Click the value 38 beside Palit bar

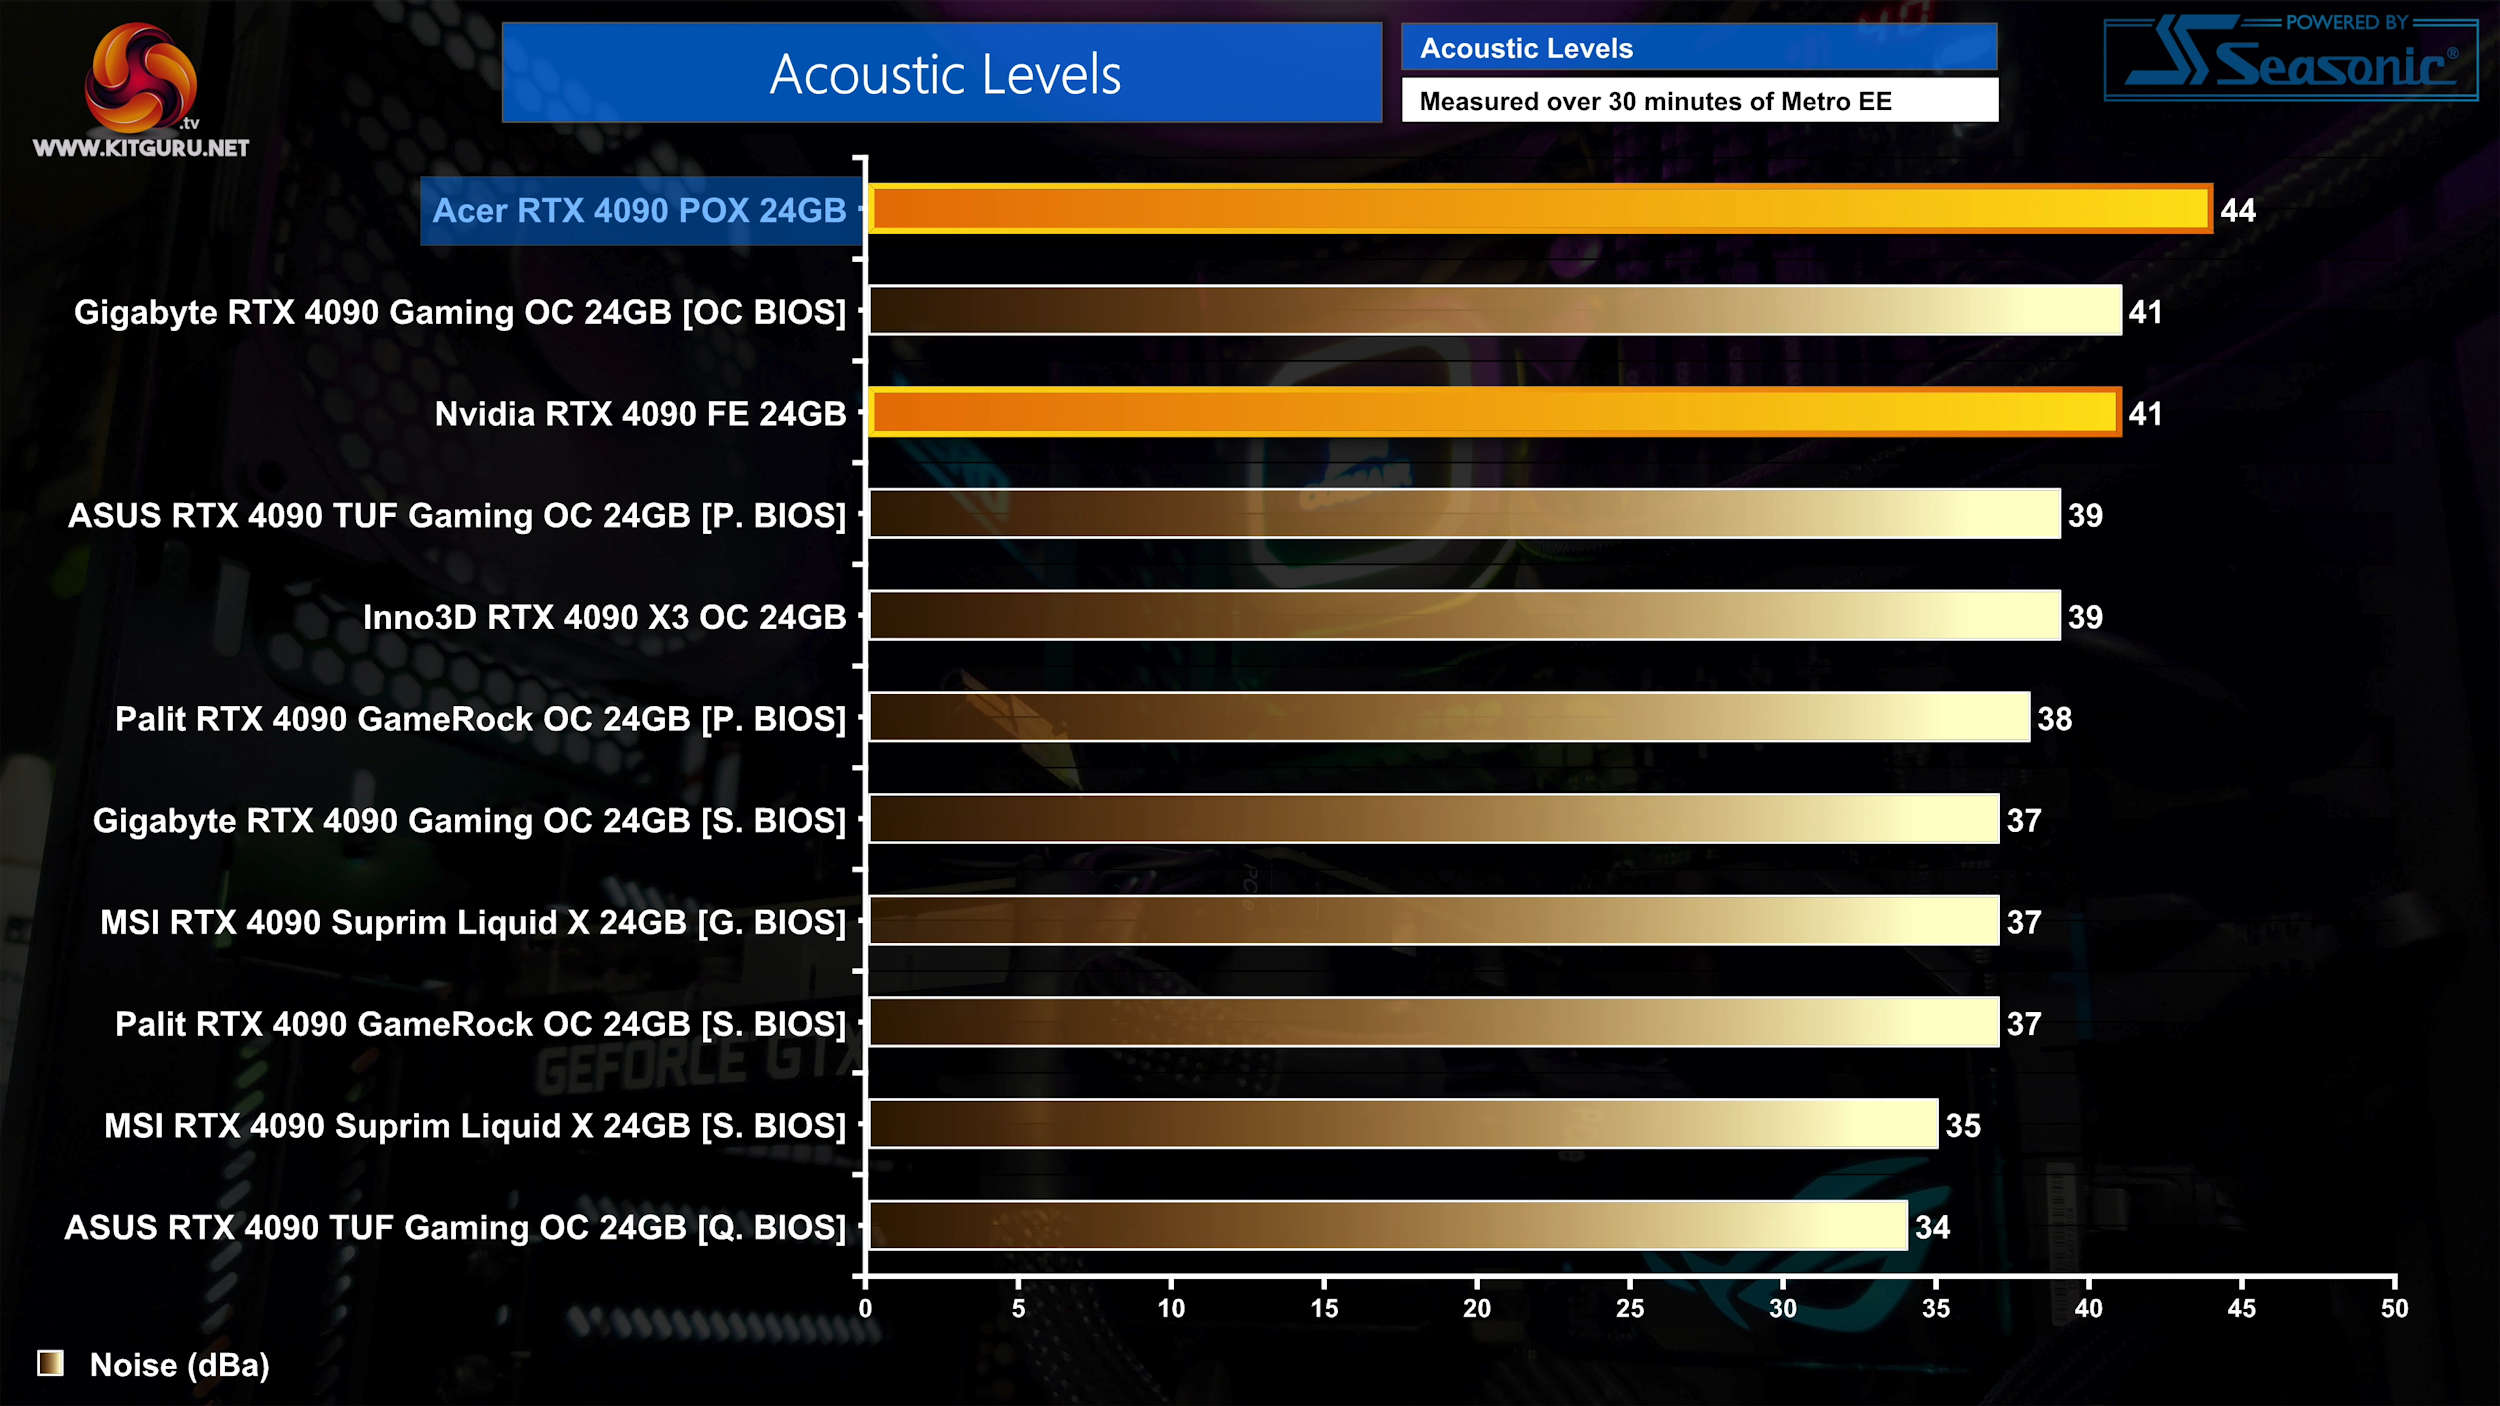[x=2055, y=719]
